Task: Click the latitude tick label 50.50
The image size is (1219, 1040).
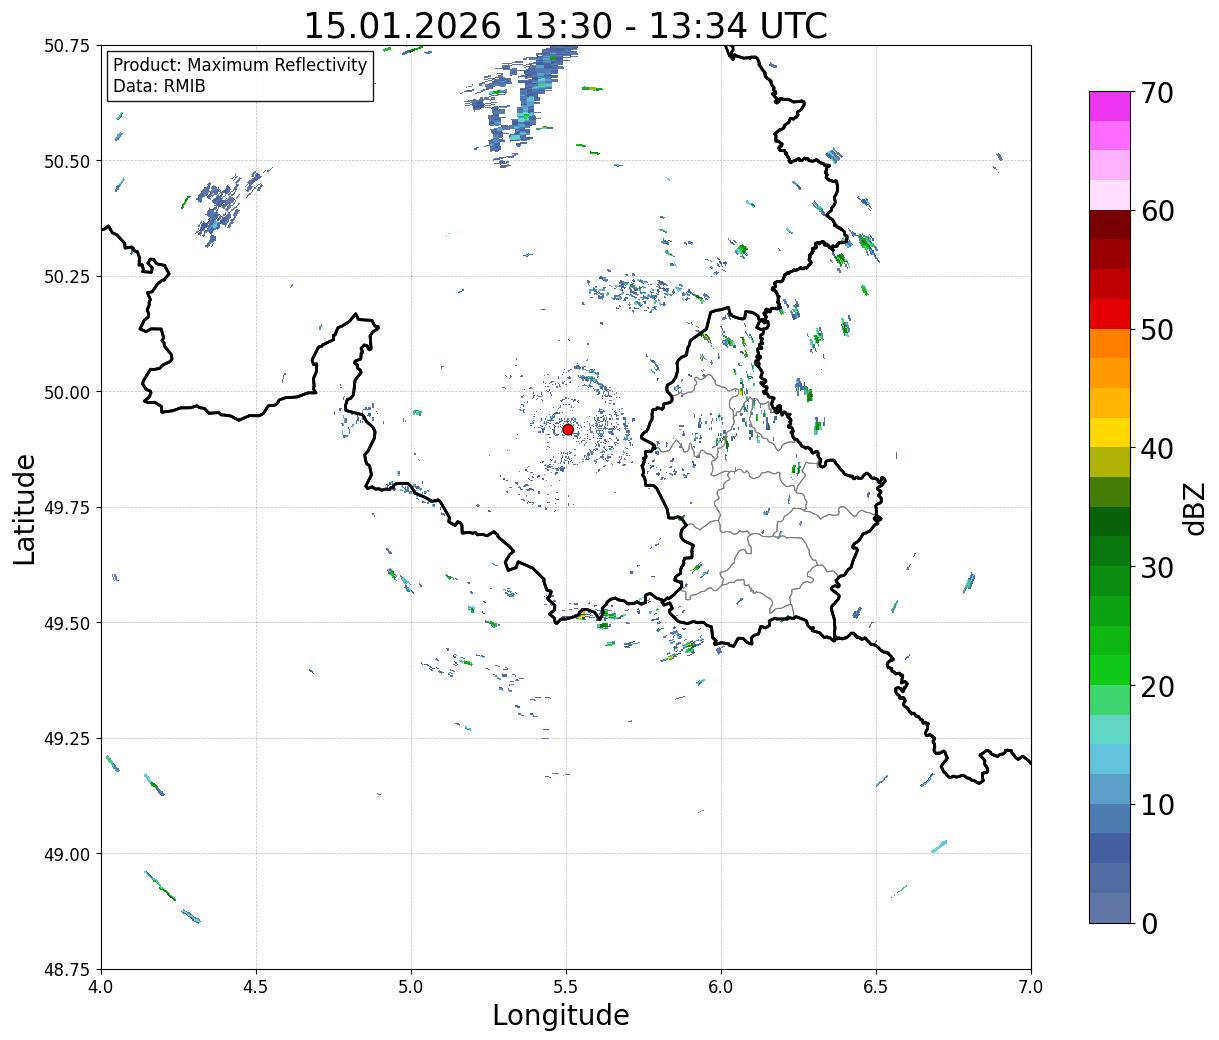Action: click(67, 161)
